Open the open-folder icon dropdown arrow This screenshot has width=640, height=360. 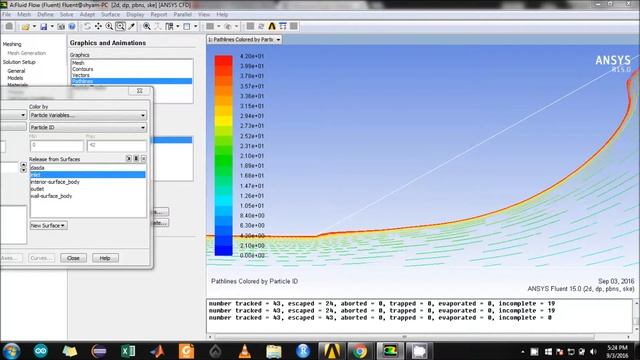tap(34, 27)
